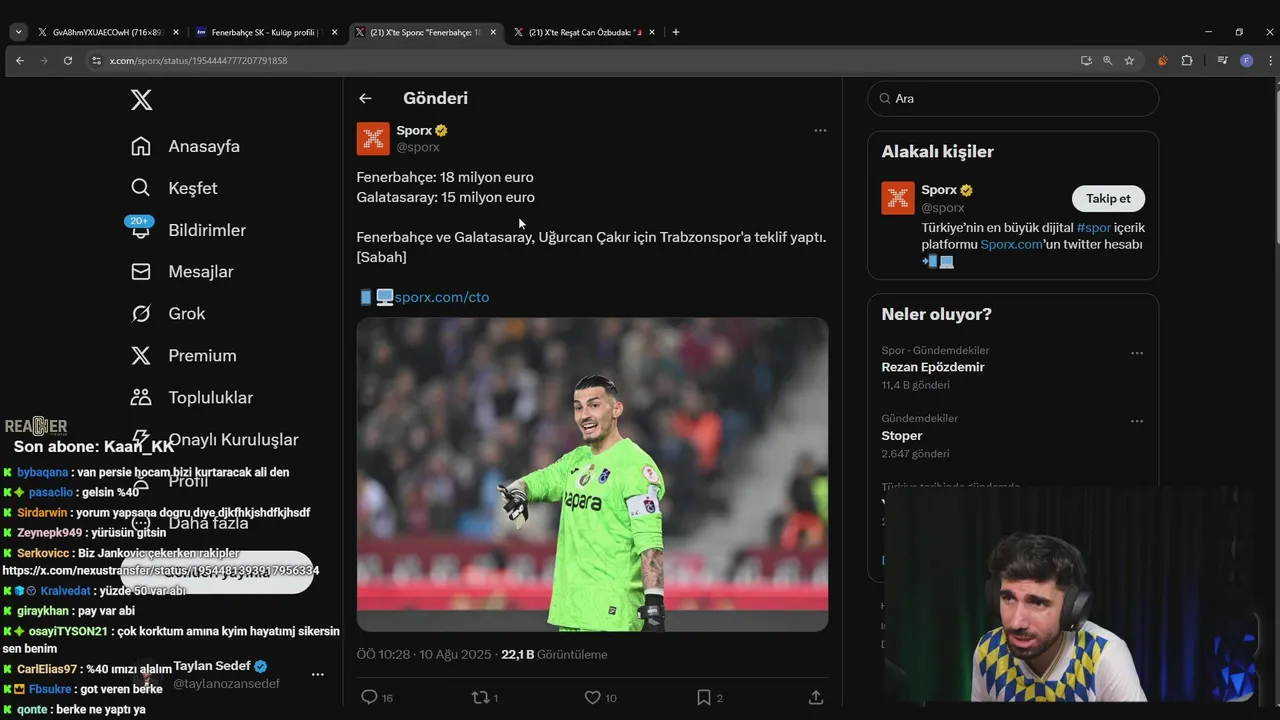Click the Ara search field

[1013, 98]
